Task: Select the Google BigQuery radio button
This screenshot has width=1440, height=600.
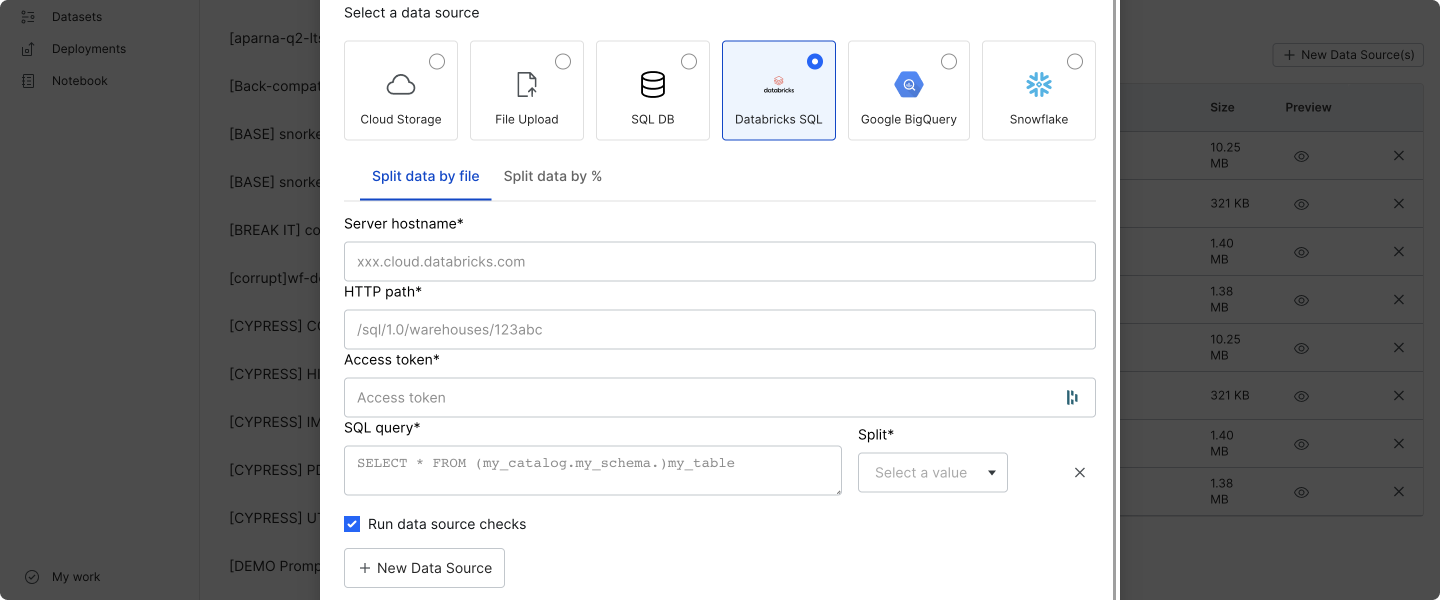Action: coord(949,62)
